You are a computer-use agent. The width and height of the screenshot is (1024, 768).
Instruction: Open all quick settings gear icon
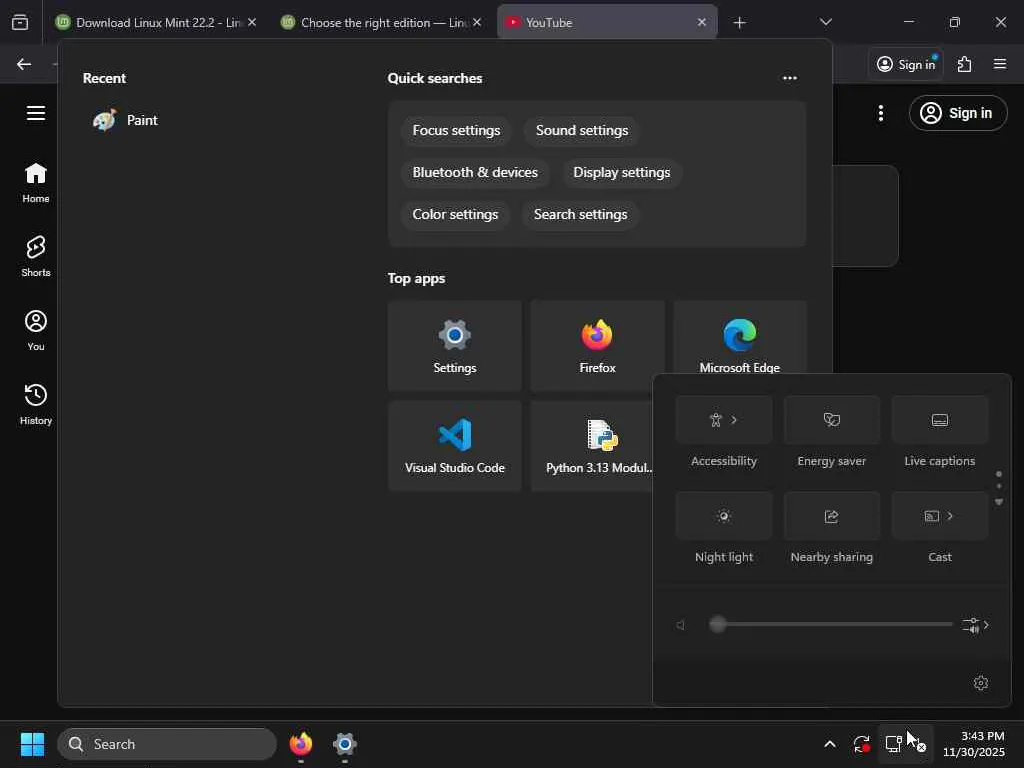(x=981, y=683)
